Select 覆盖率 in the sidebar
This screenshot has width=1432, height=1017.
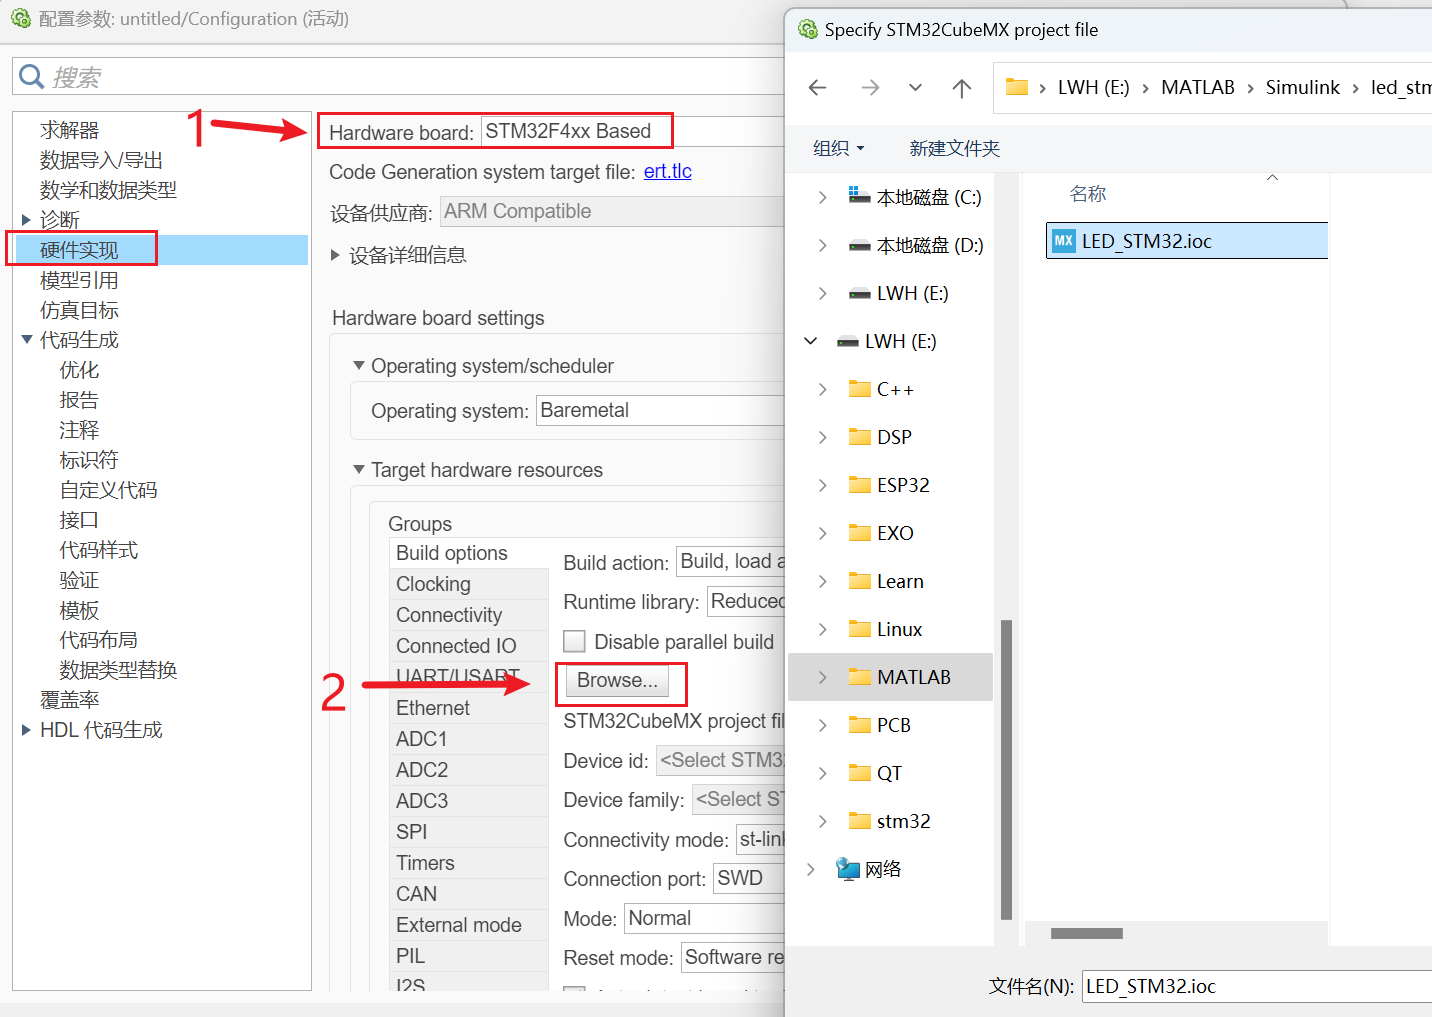[69, 700]
